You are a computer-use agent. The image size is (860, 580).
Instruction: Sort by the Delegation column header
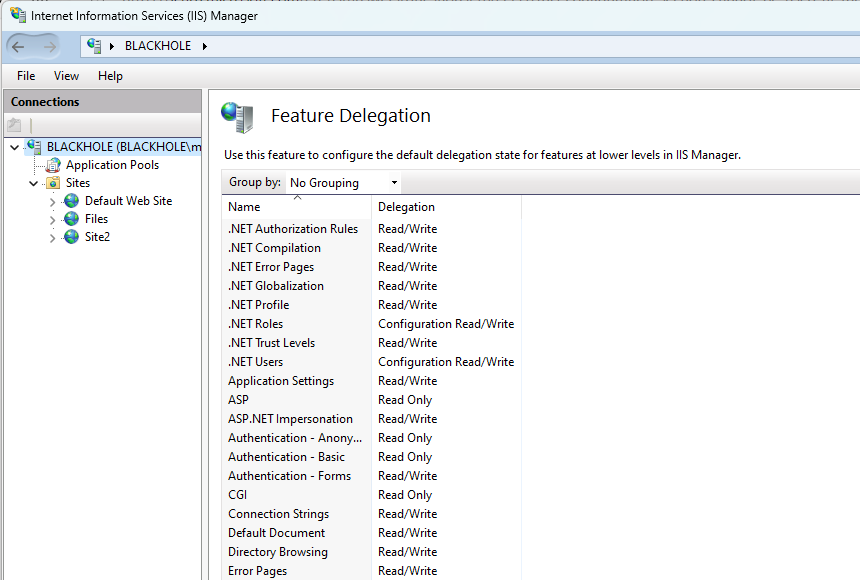pyautogui.click(x=446, y=207)
